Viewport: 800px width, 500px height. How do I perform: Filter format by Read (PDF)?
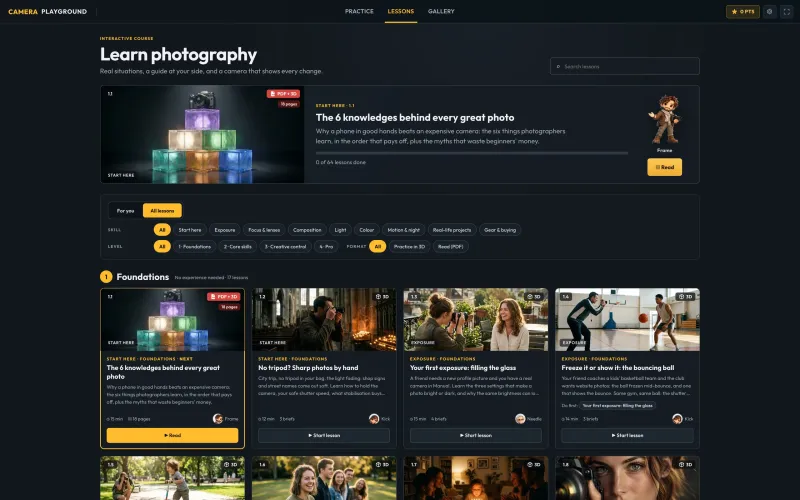451,246
